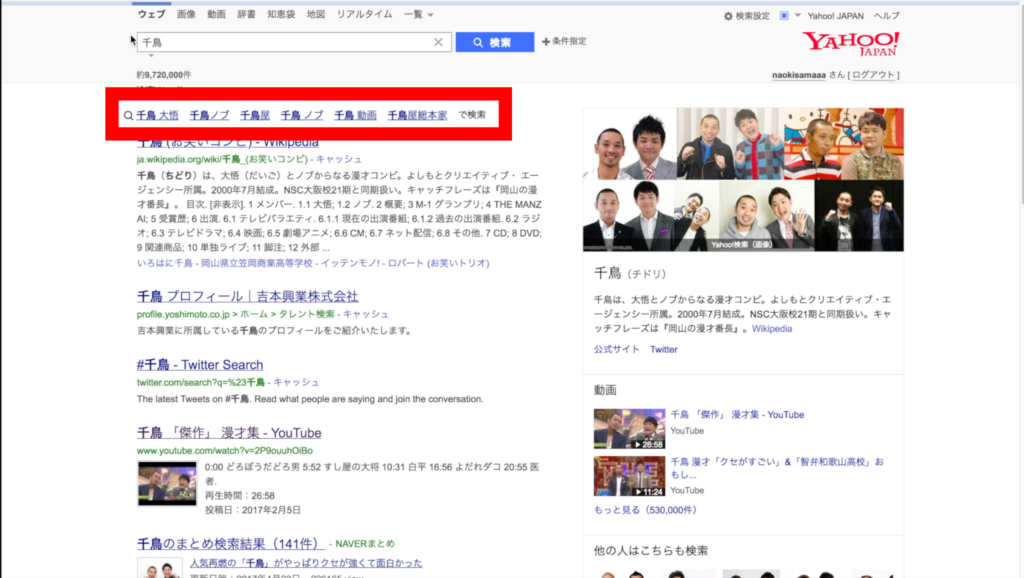
Task: Open the いろはに千鳥 sublink
Action: (x=165, y=263)
